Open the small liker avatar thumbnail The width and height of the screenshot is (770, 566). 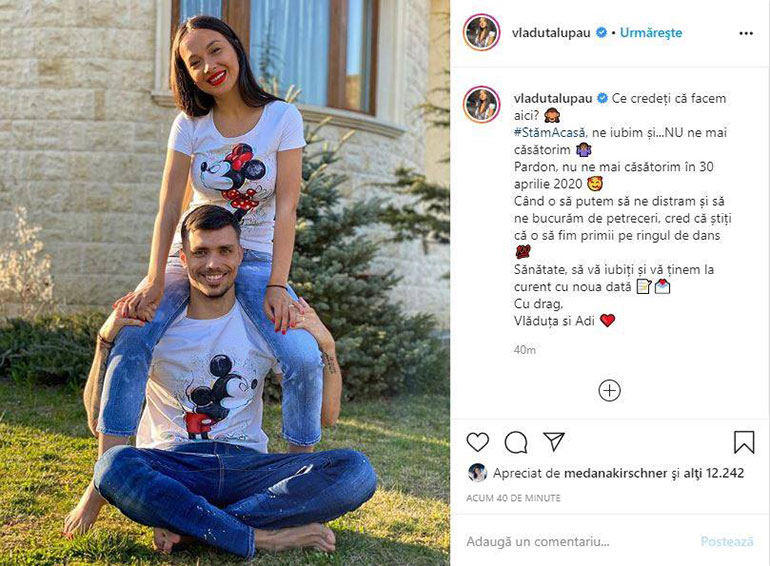pyautogui.click(x=477, y=473)
